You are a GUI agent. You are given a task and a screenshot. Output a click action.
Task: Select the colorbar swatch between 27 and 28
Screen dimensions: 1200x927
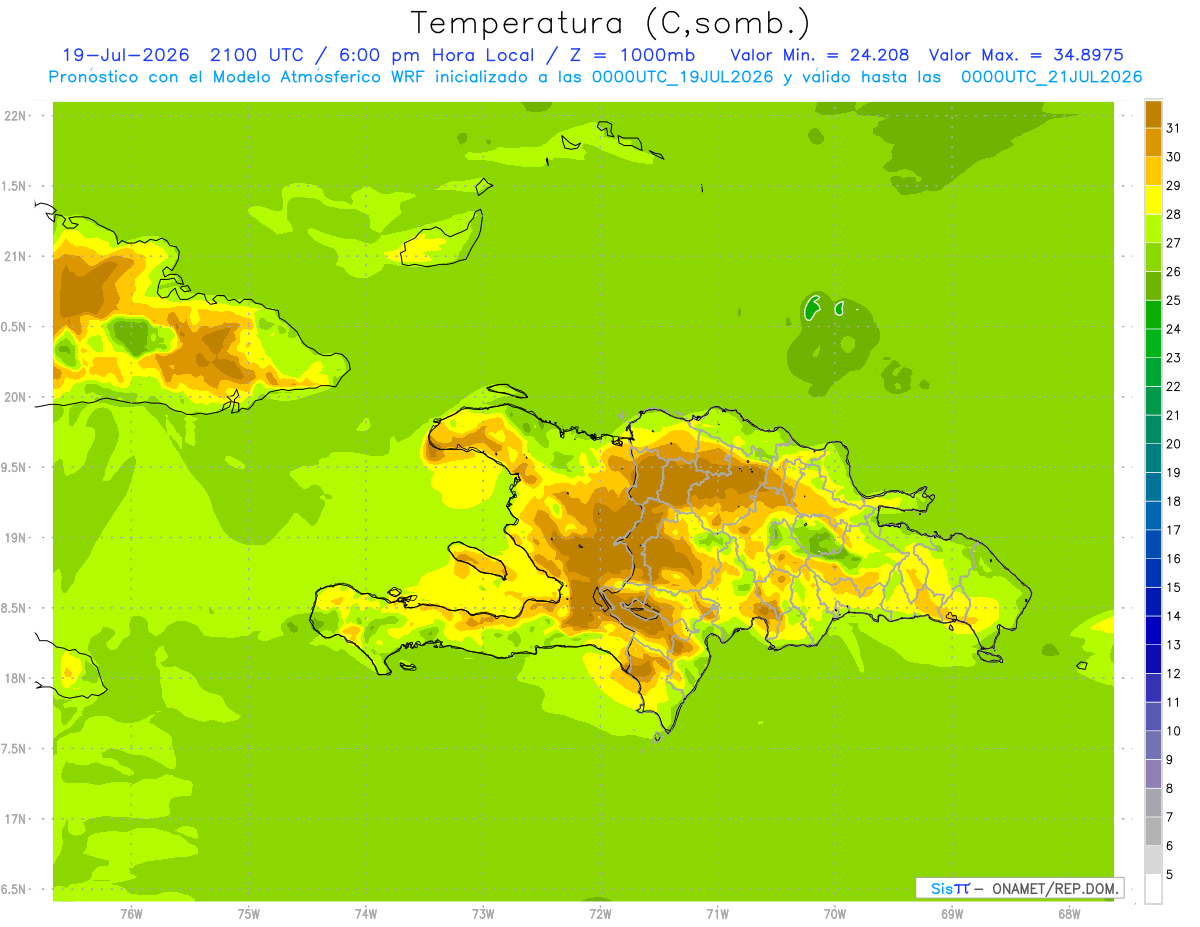pyautogui.click(x=1153, y=228)
